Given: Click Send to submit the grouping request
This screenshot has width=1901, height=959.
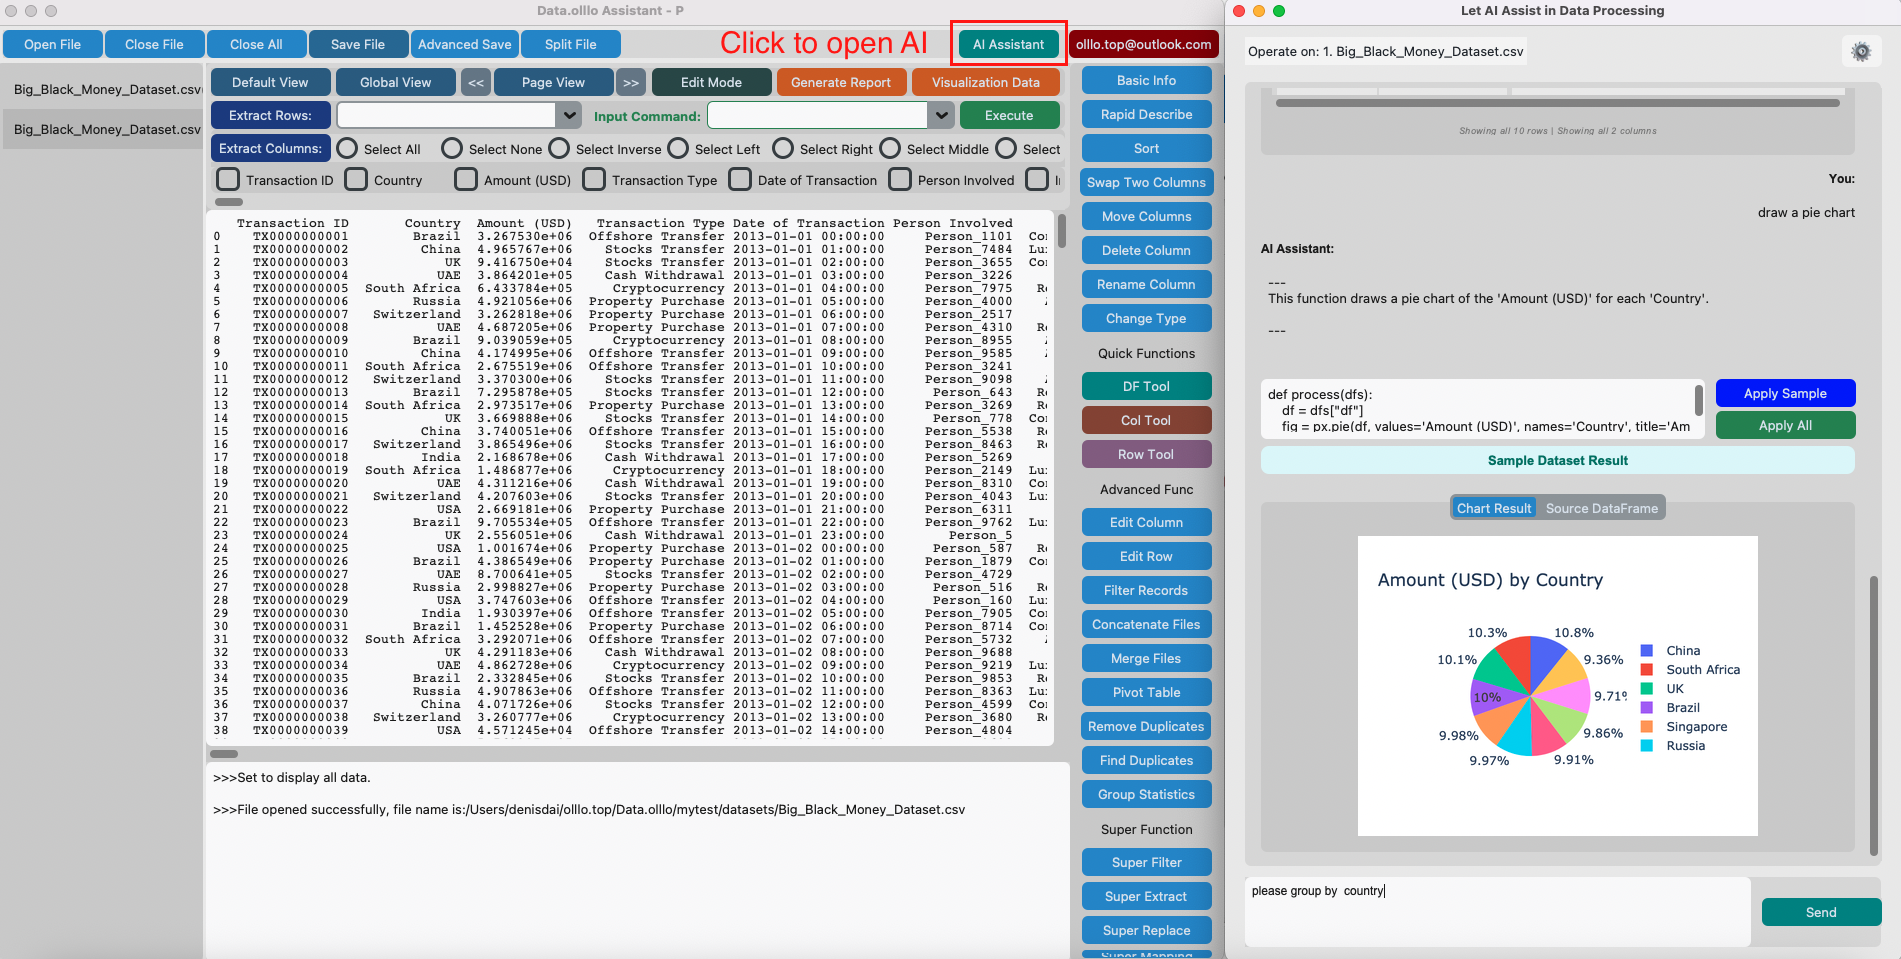Looking at the screenshot, I should tap(1821, 911).
